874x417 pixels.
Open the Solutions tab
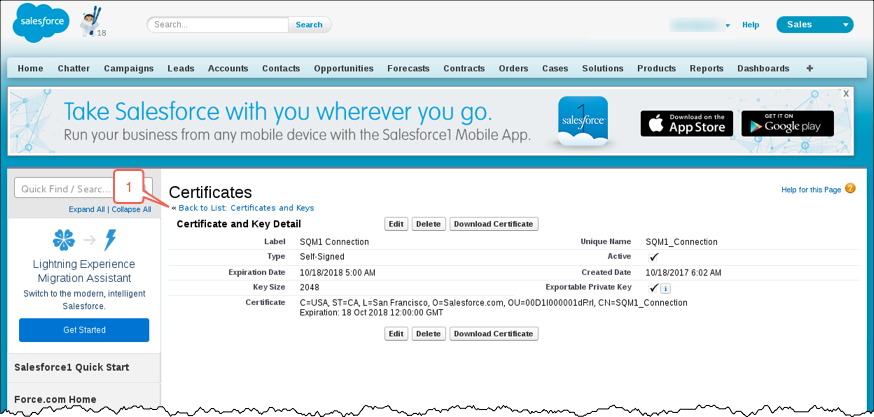coord(603,68)
